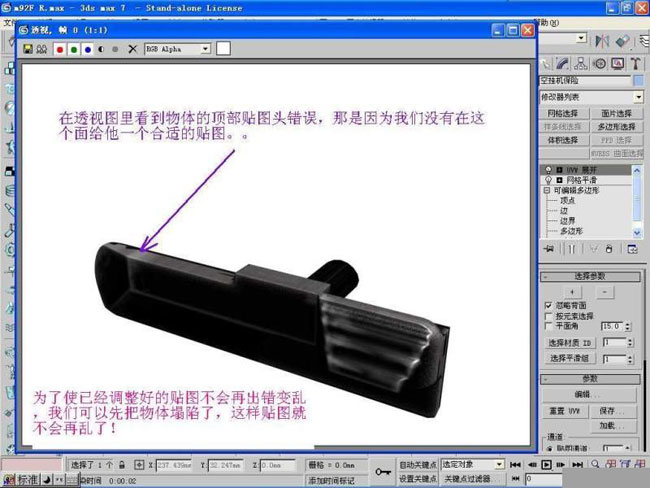Click the object name input field
This screenshot has height=488, width=650.
click(x=585, y=80)
